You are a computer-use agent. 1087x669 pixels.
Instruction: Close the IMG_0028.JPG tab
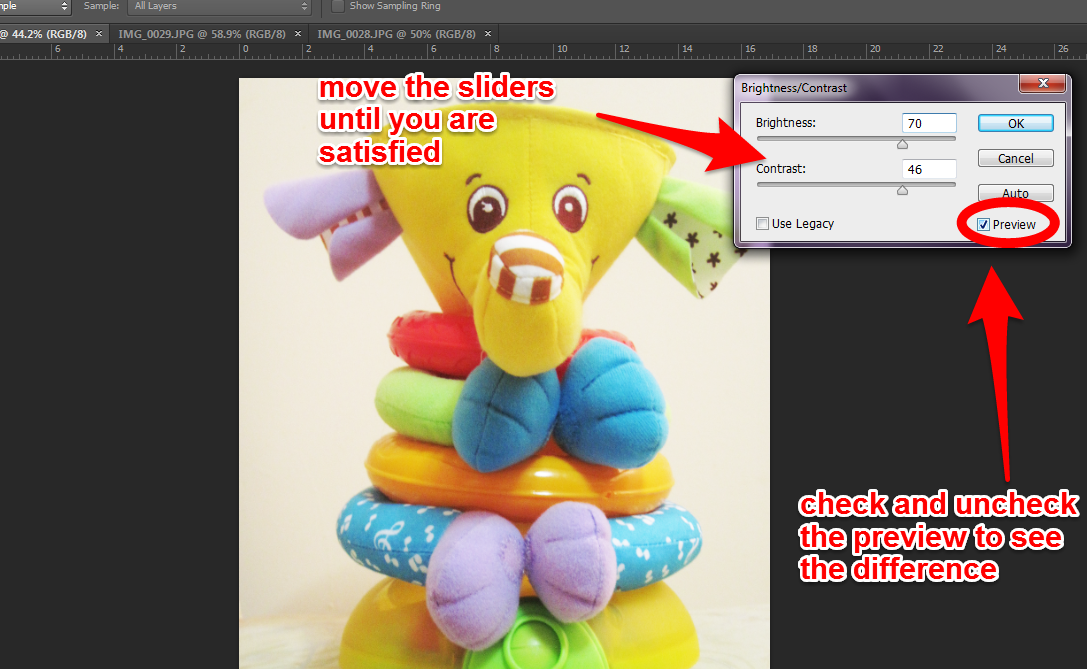click(488, 33)
